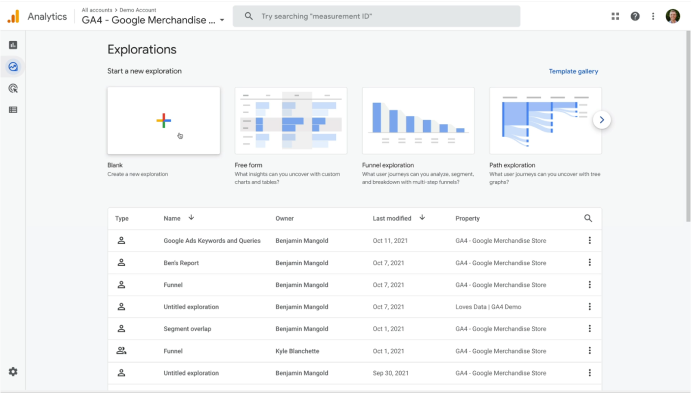691x393 pixels.
Task: Sort by Last modified using the arrow
Action: coord(422,218)
